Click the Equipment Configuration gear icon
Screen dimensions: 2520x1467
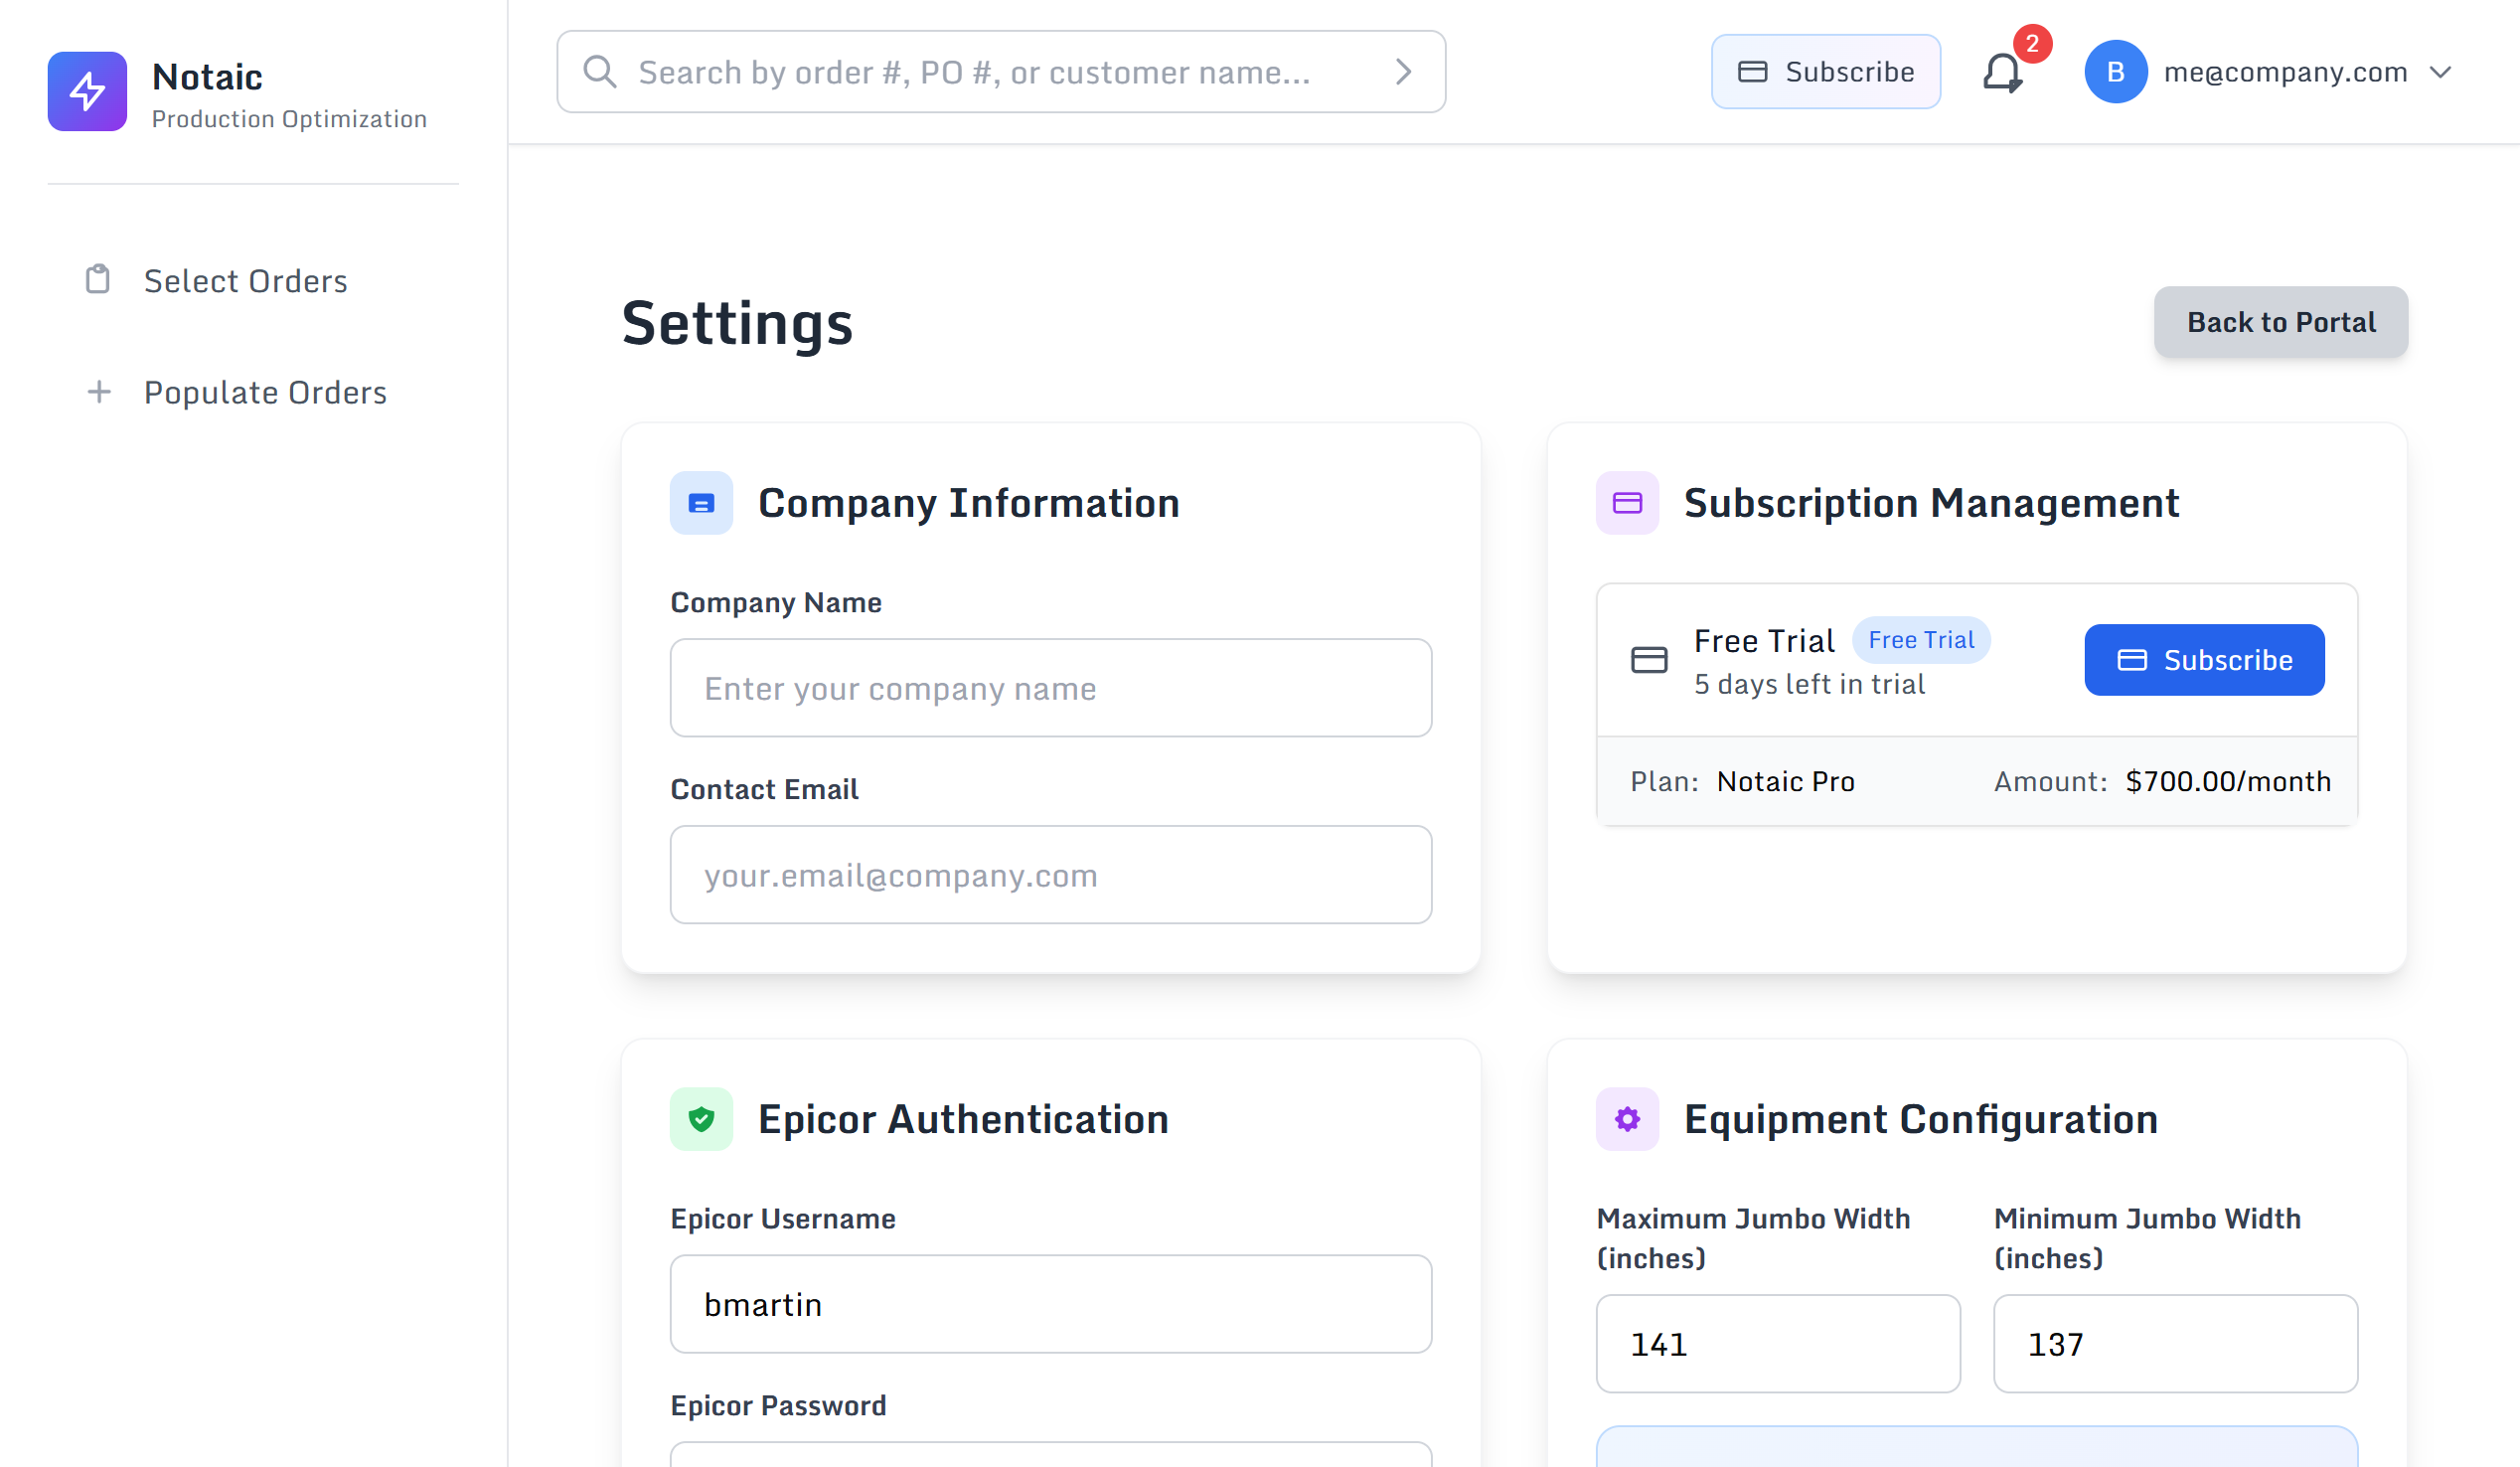point(1628,1119)
